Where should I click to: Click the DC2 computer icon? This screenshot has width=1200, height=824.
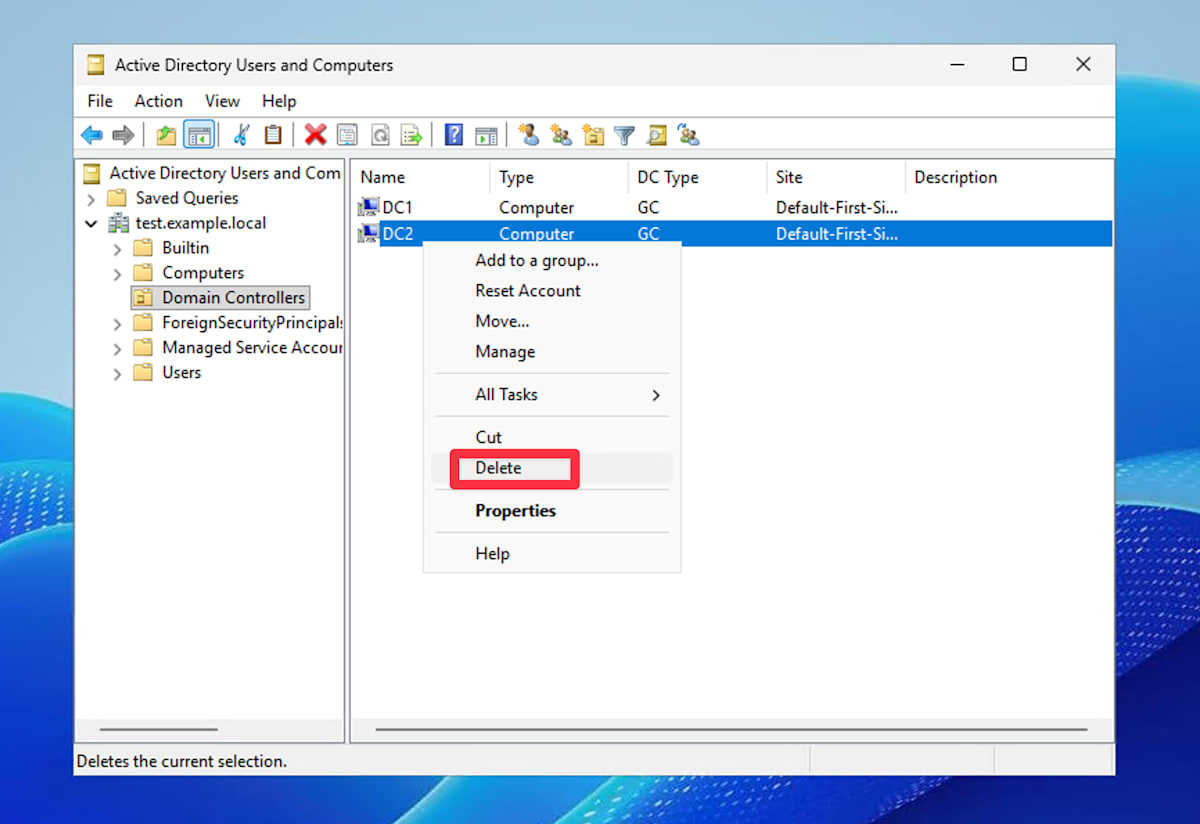click(369, 234)
